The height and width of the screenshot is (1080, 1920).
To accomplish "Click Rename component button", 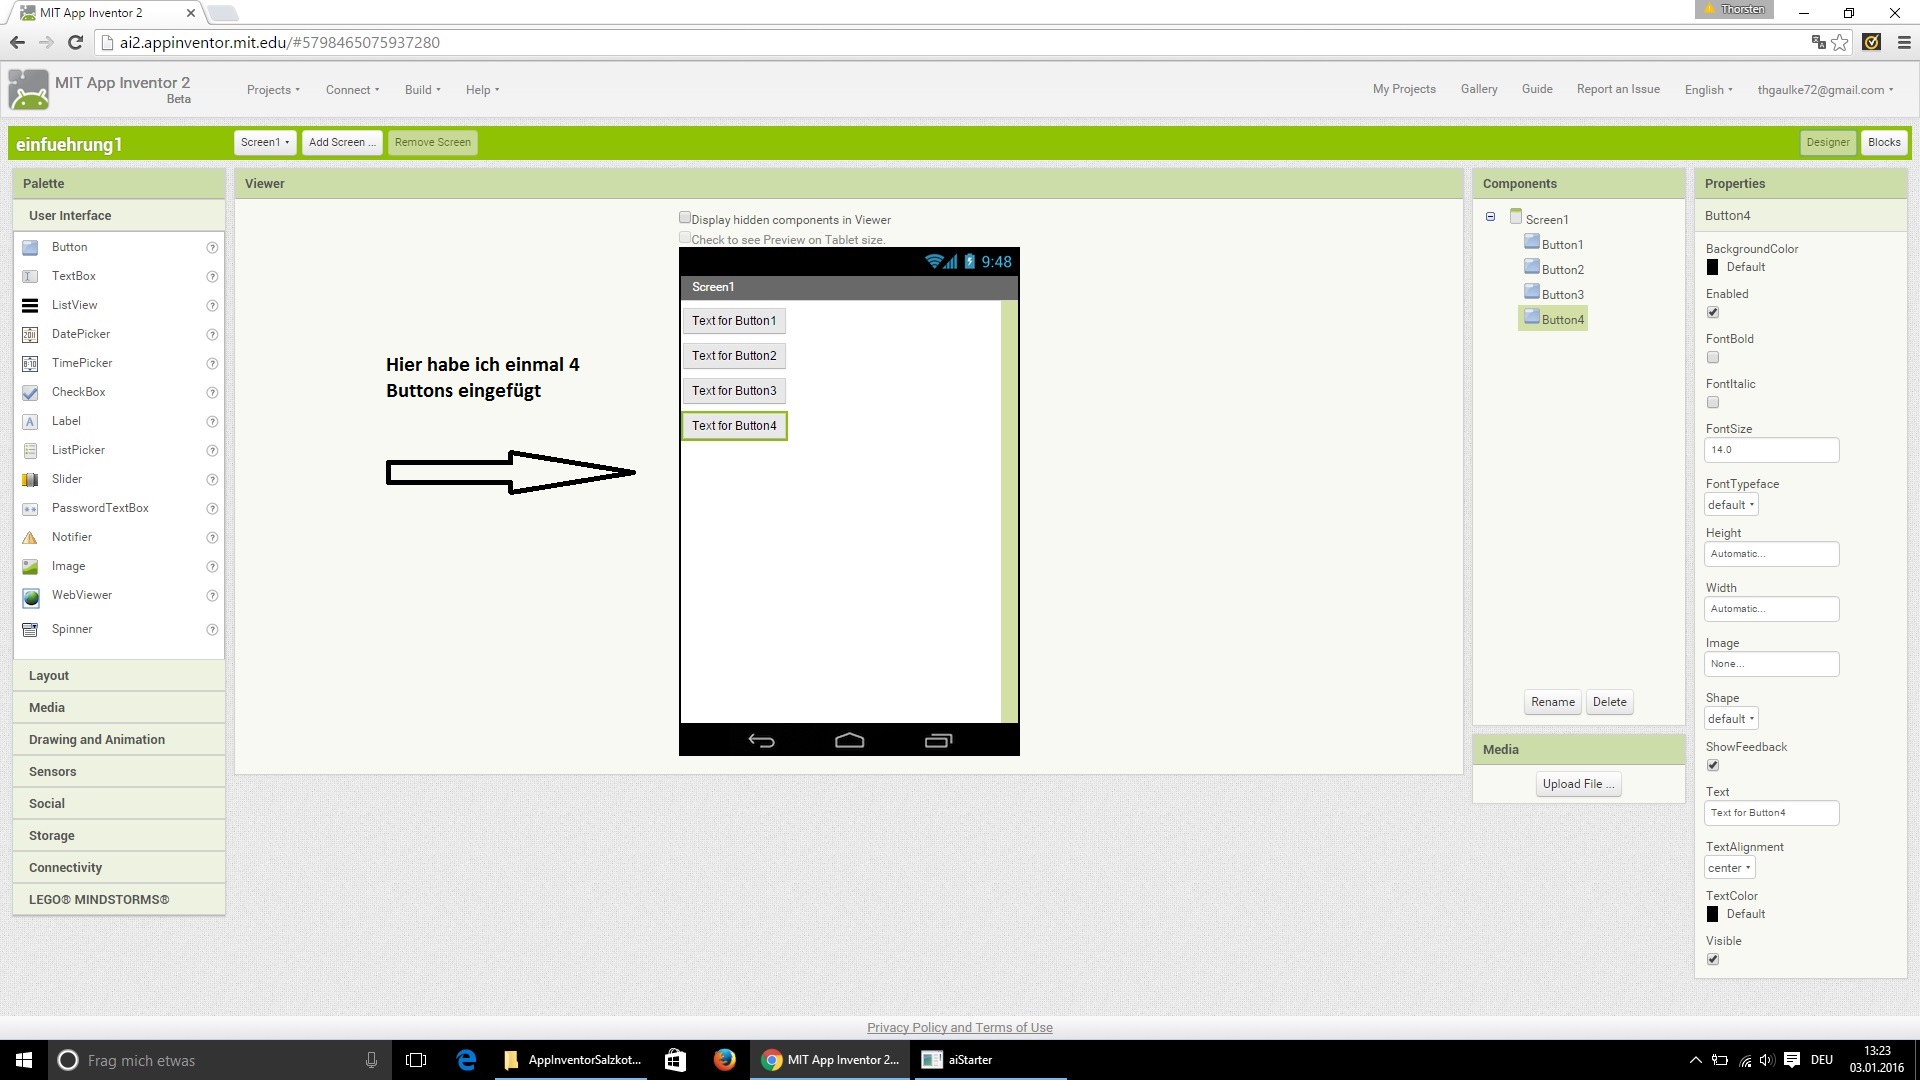I will (x=1552, y=702).
